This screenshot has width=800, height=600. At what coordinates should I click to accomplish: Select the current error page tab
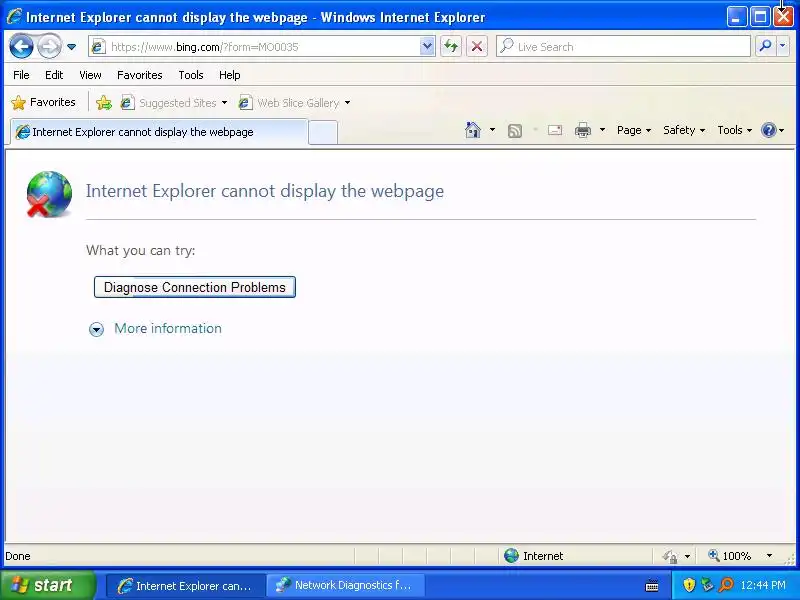click(159, 132)
